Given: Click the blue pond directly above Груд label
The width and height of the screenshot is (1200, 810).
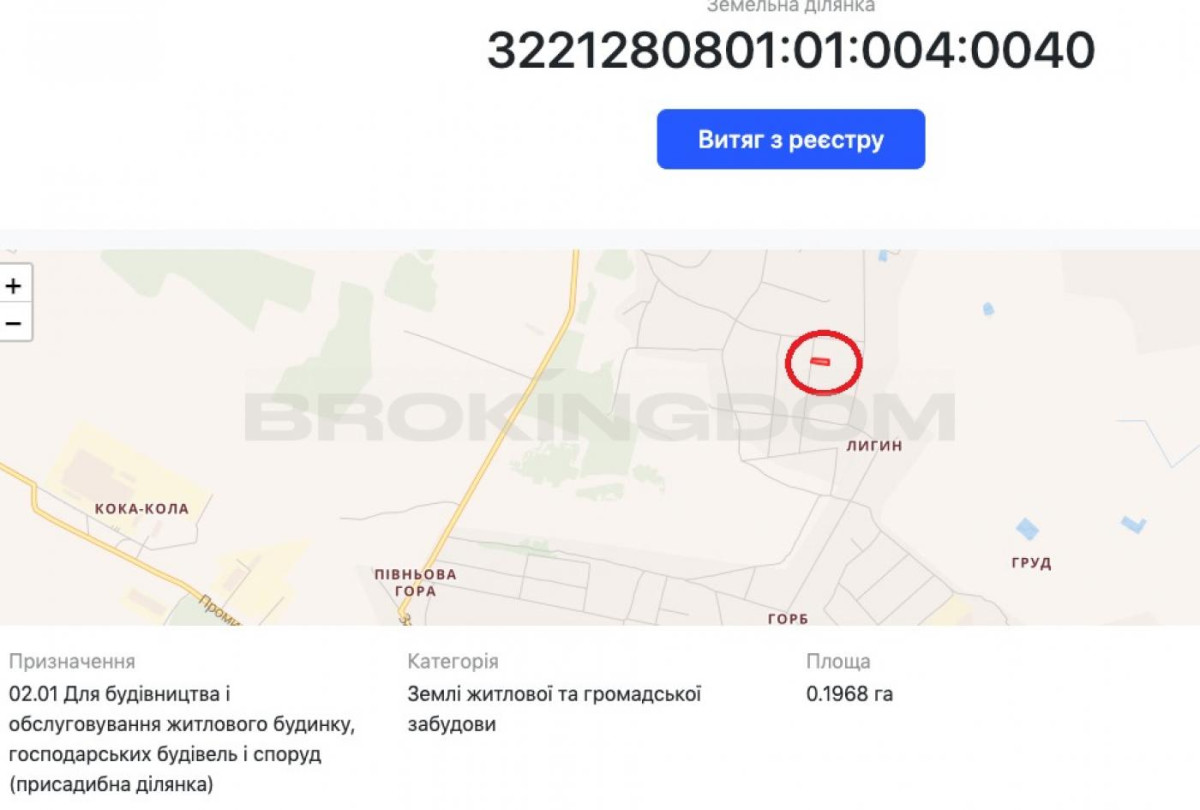Looking at the screenshot, I should coord(1027,529).
